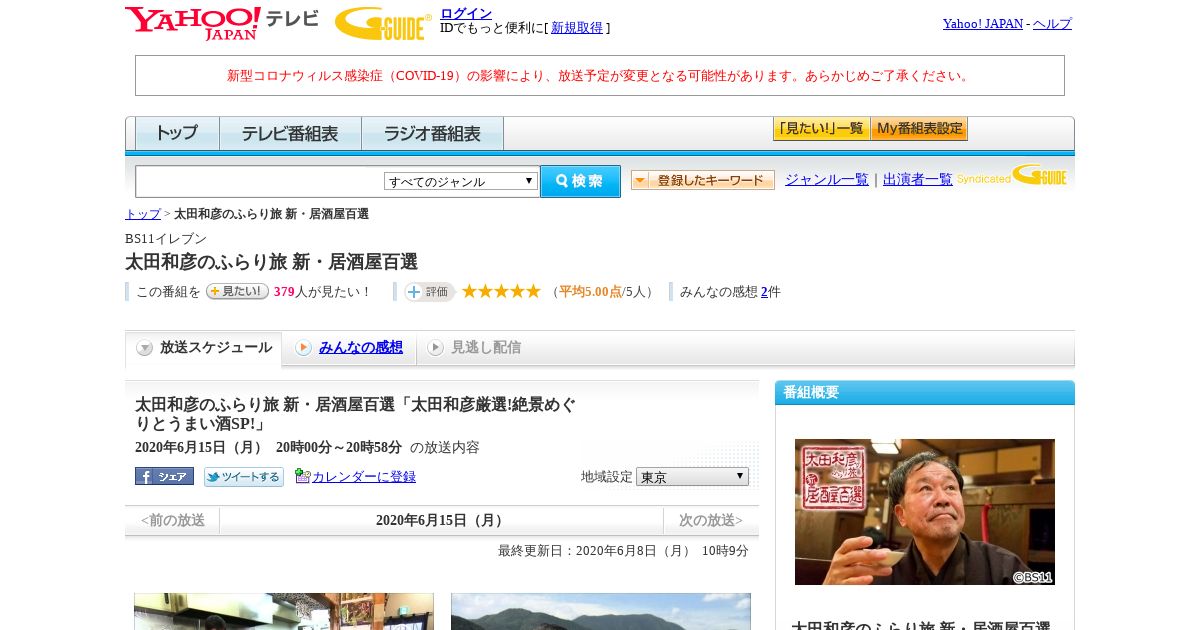The image size is (1200, 630).
Task: Open the My番組表設定 button
Action: click(x=919, y=129)
